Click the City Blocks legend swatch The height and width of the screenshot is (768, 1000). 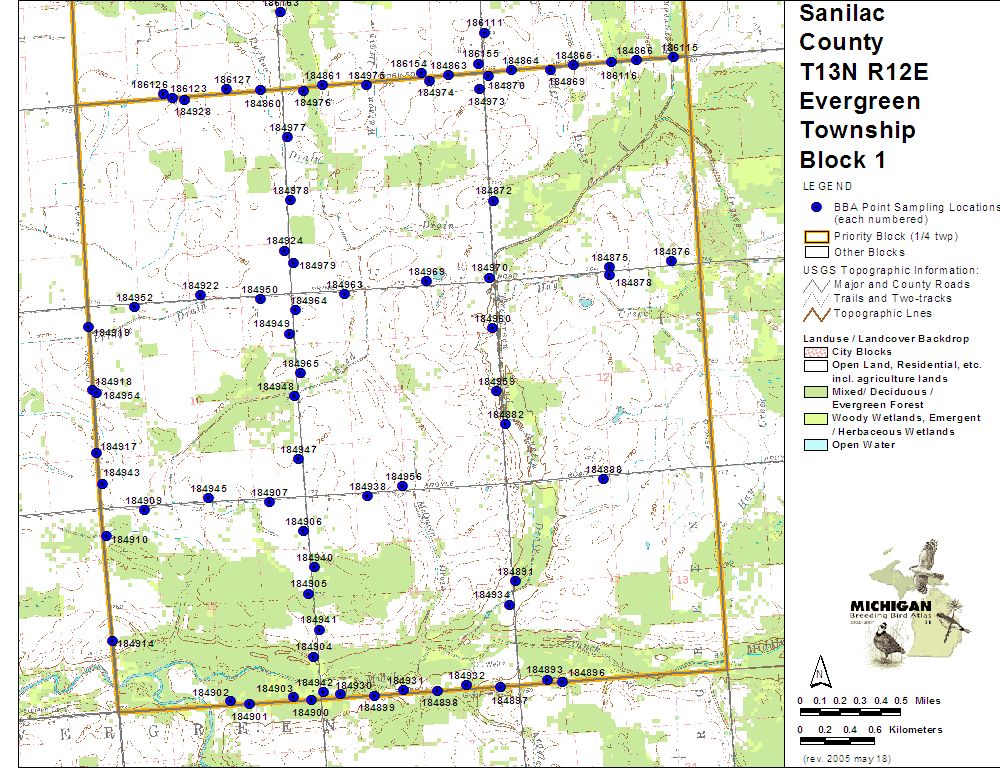pos(816,352)
